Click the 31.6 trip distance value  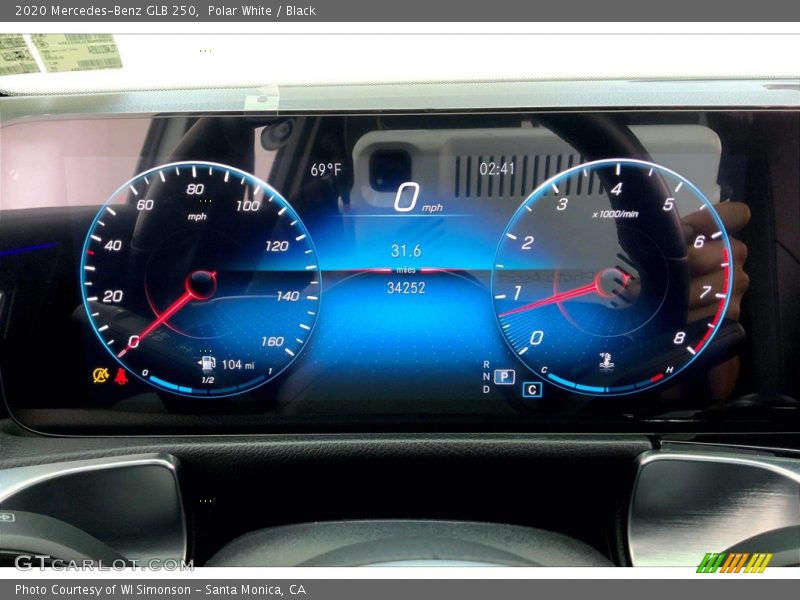tap(406, 251)
